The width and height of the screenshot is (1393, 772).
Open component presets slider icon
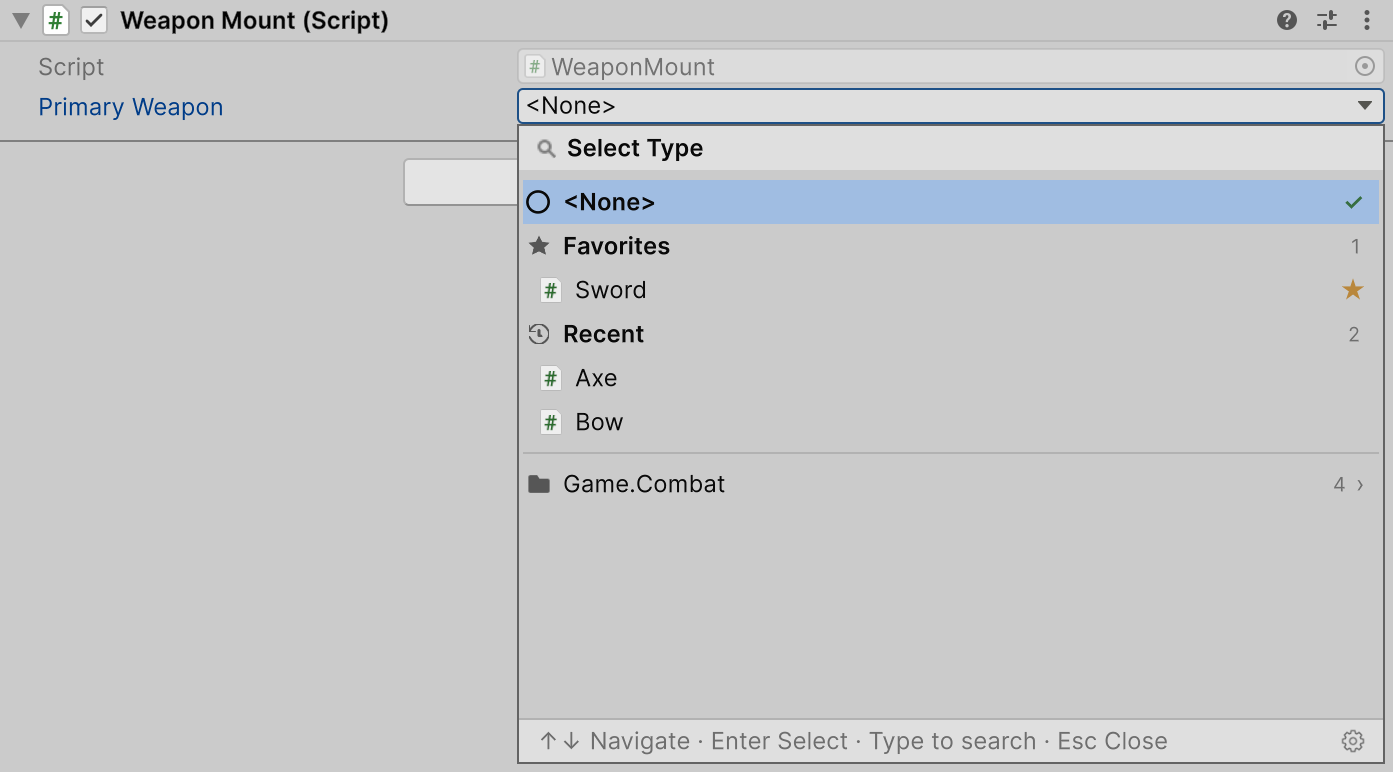tap(1327, 20)
